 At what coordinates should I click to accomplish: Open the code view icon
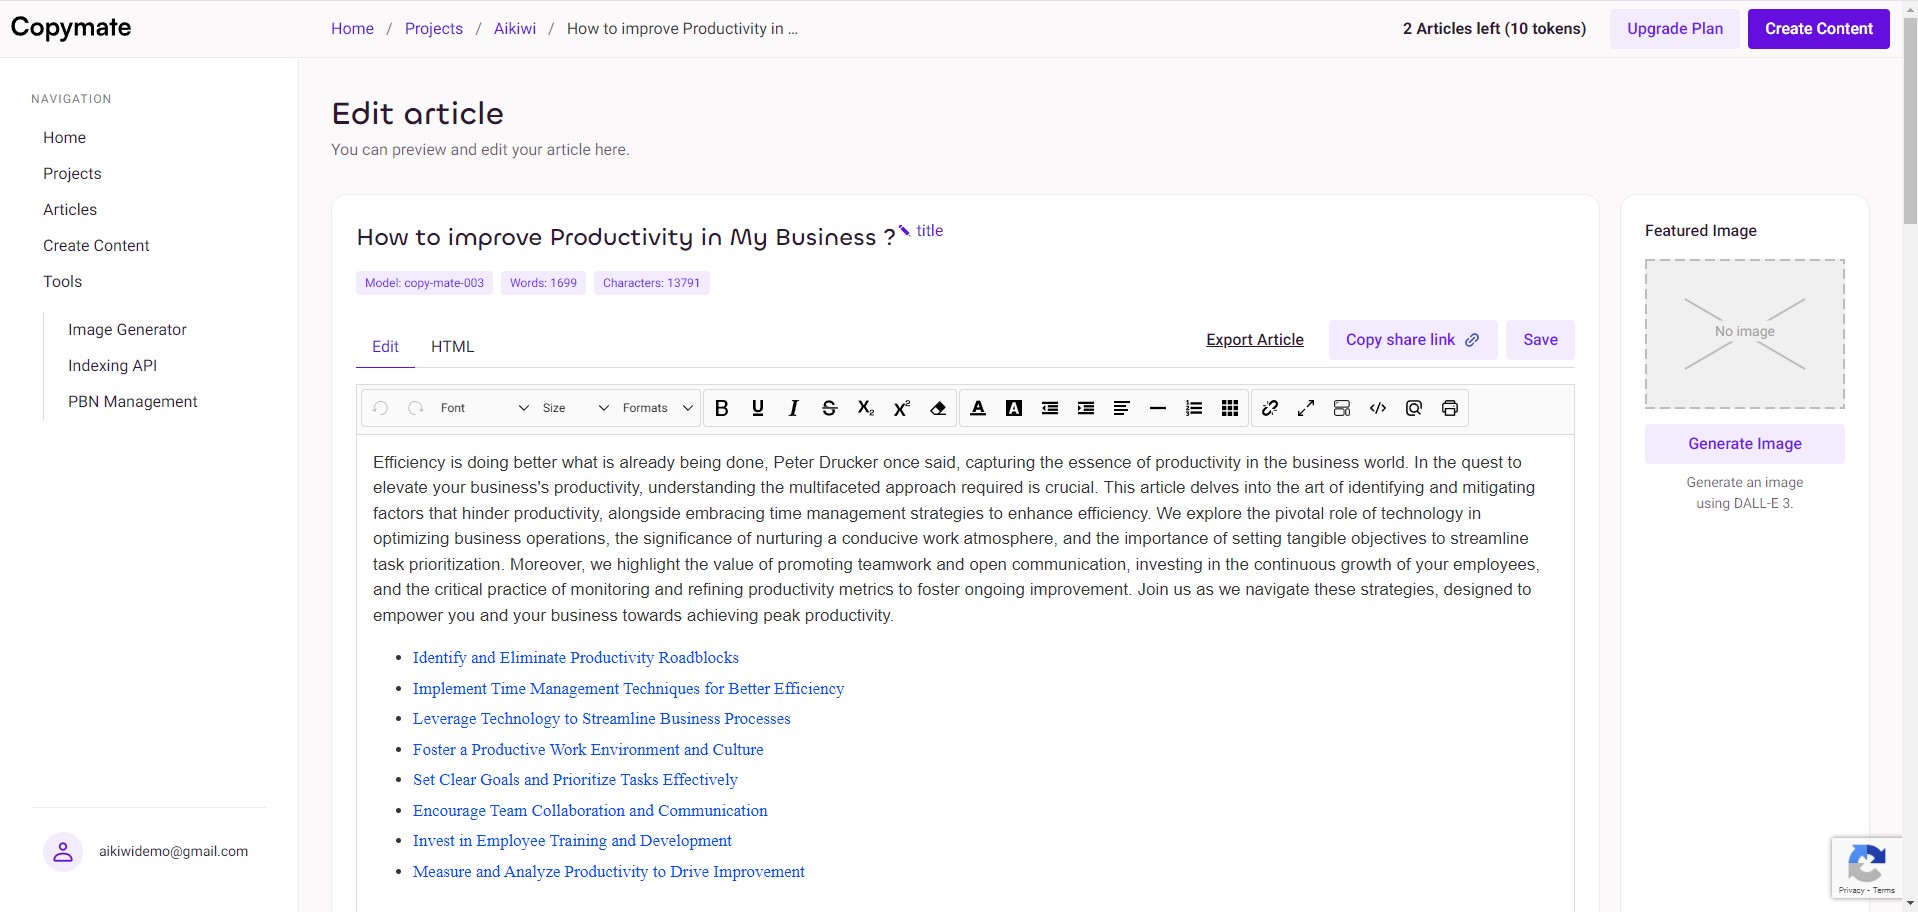[1378, 408]
